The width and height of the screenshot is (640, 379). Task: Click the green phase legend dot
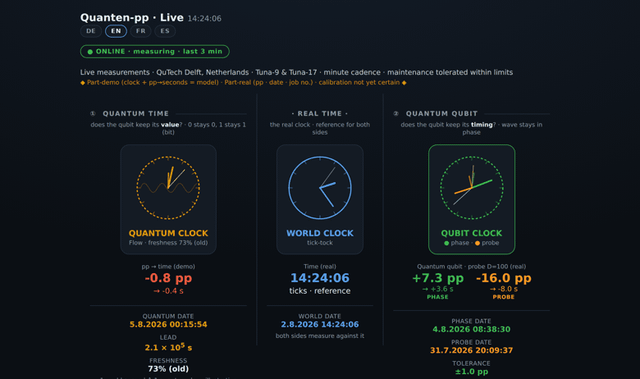pos(447,243)
